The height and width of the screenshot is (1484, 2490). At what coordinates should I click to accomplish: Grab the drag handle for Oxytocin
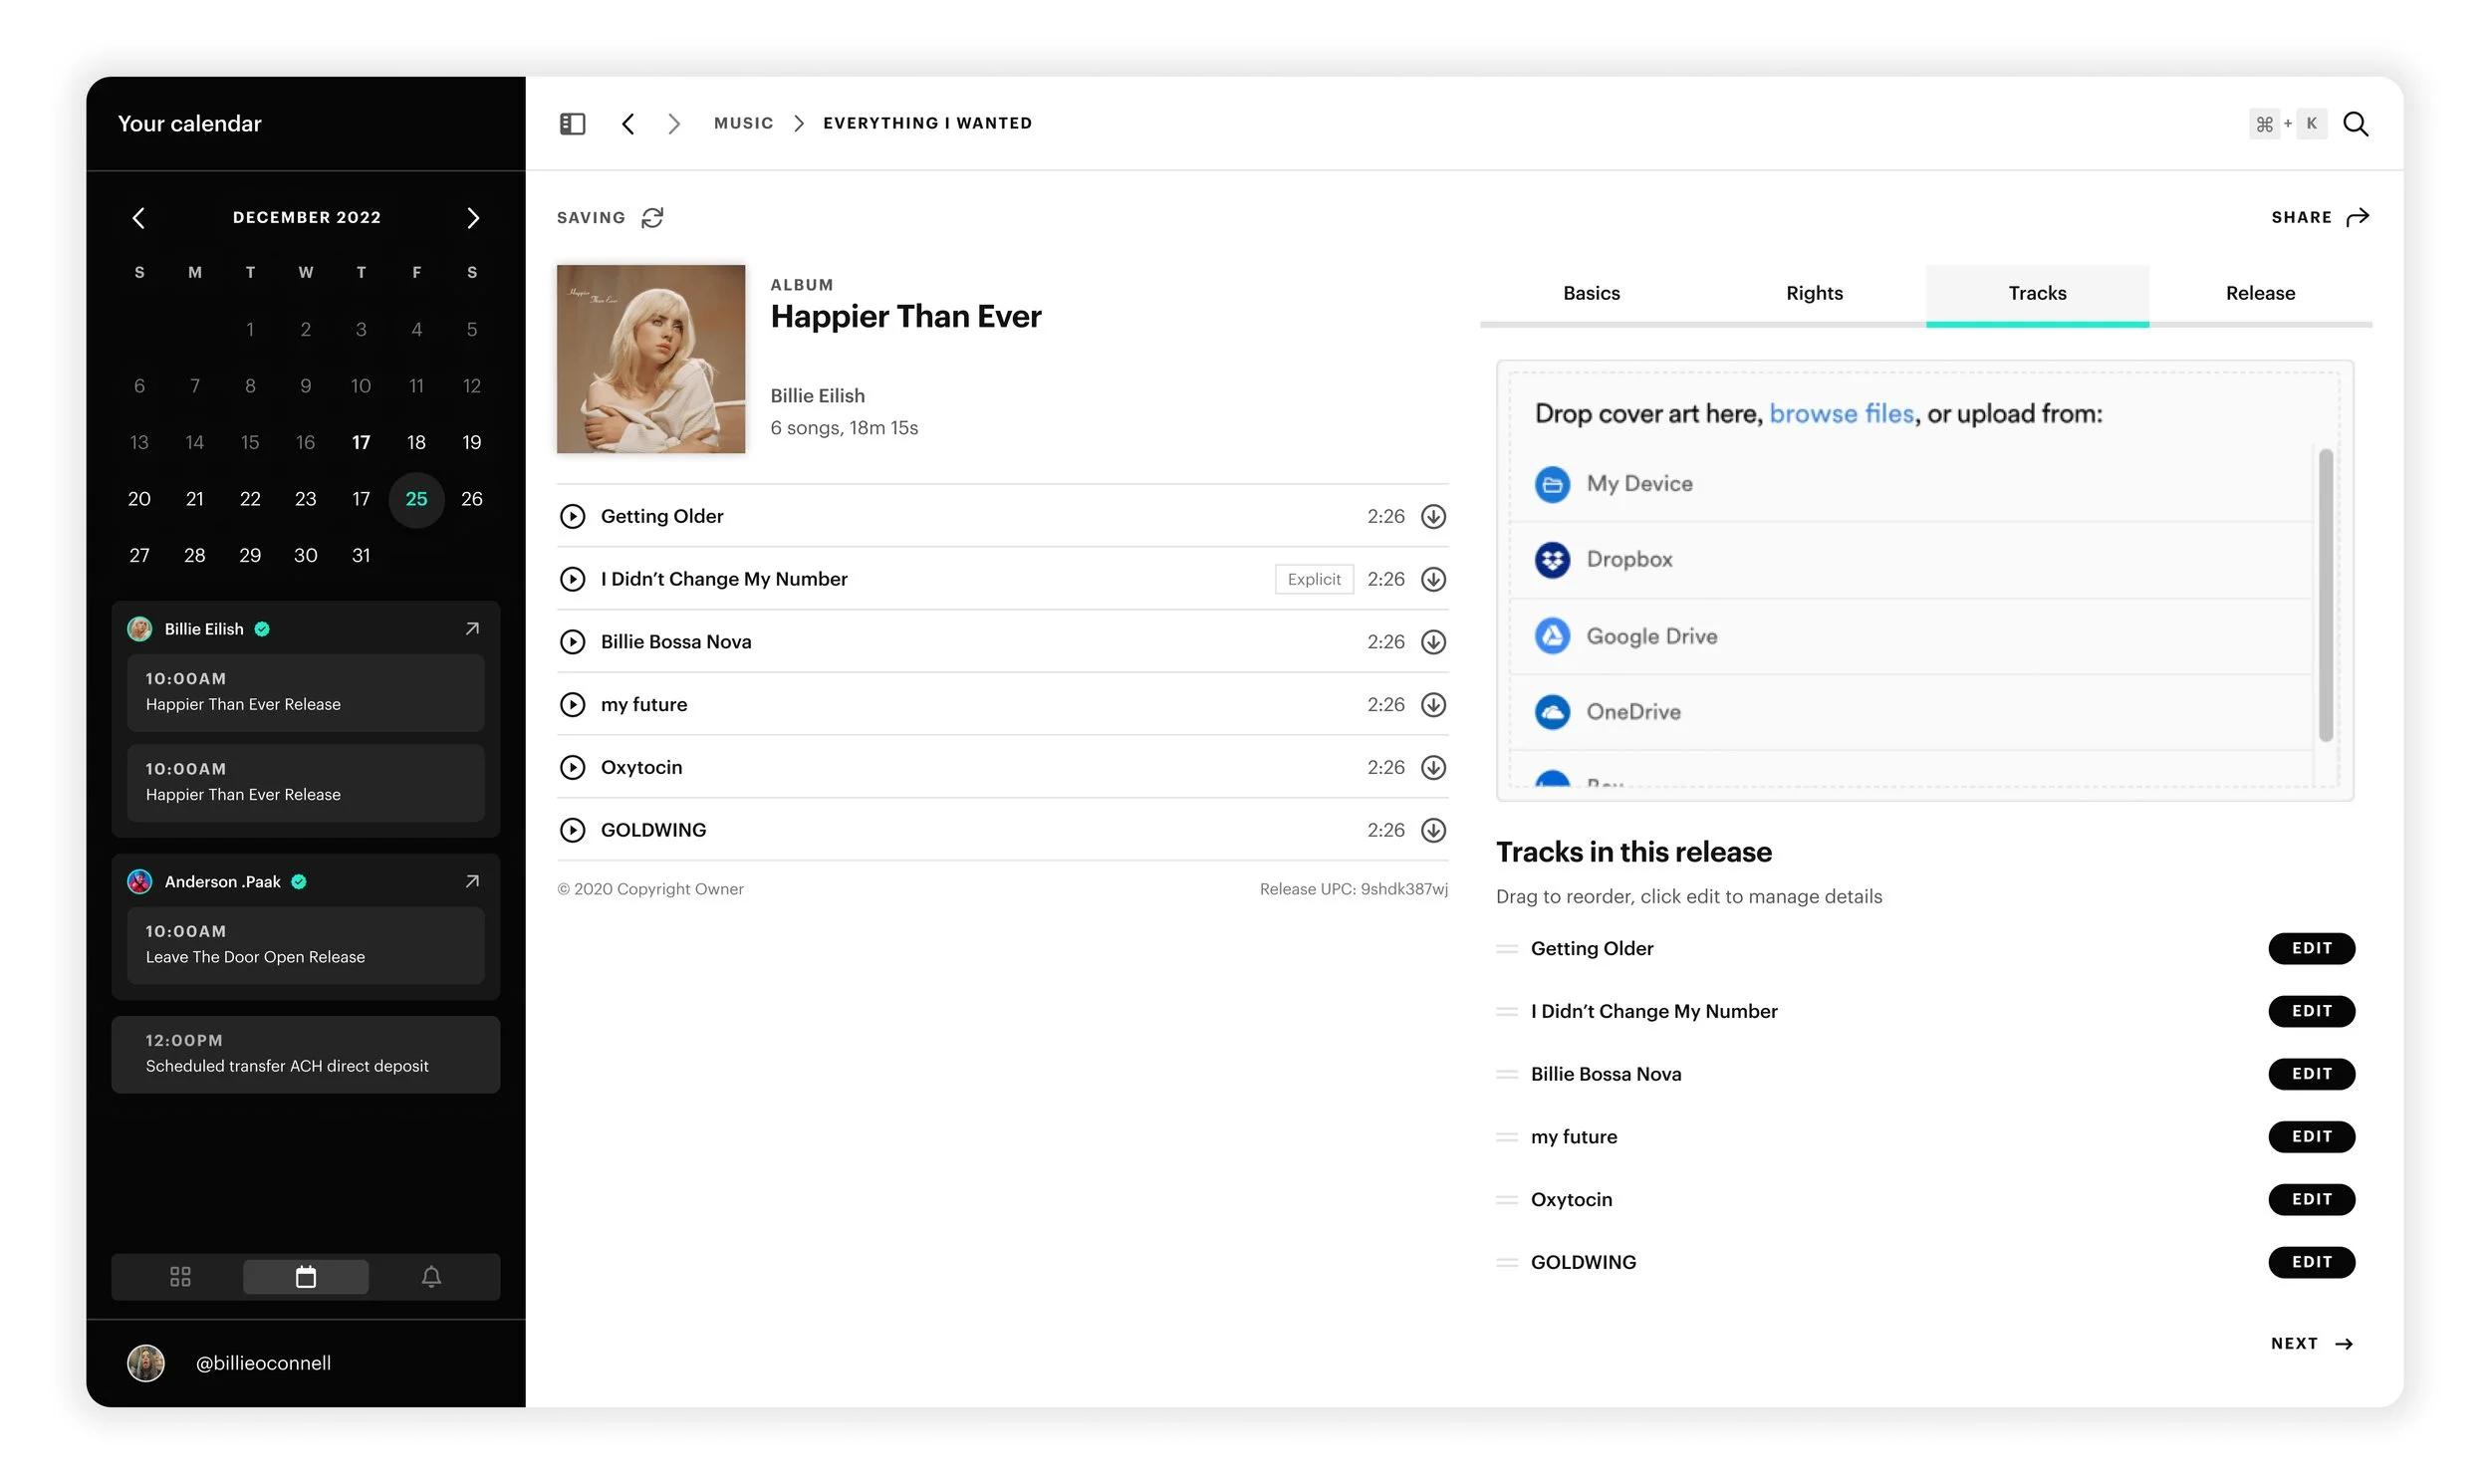[1506, 1199]
